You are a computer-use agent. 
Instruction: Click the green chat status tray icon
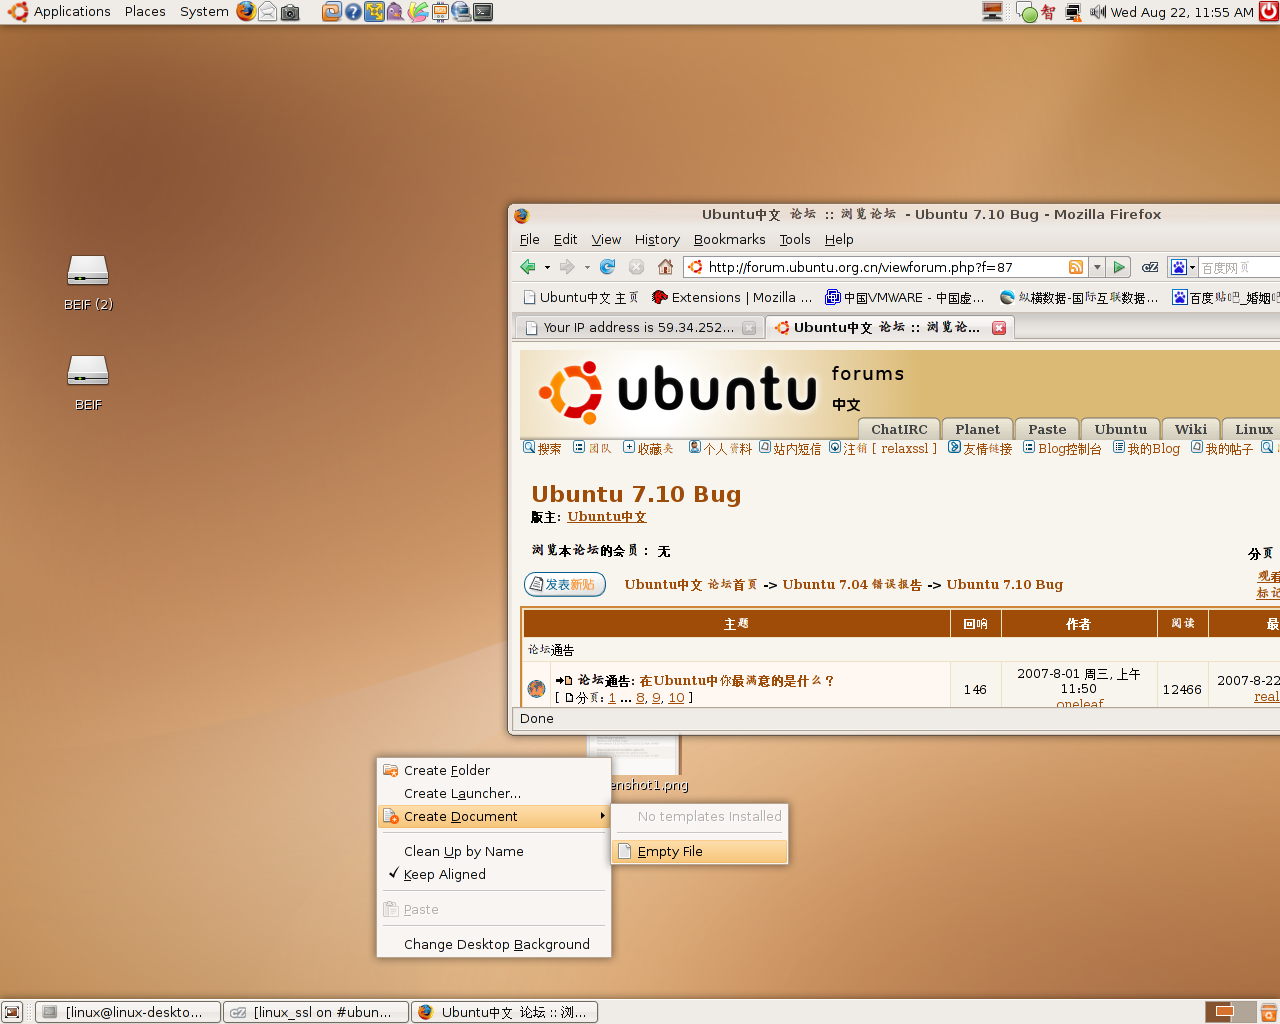[1027, 12]
